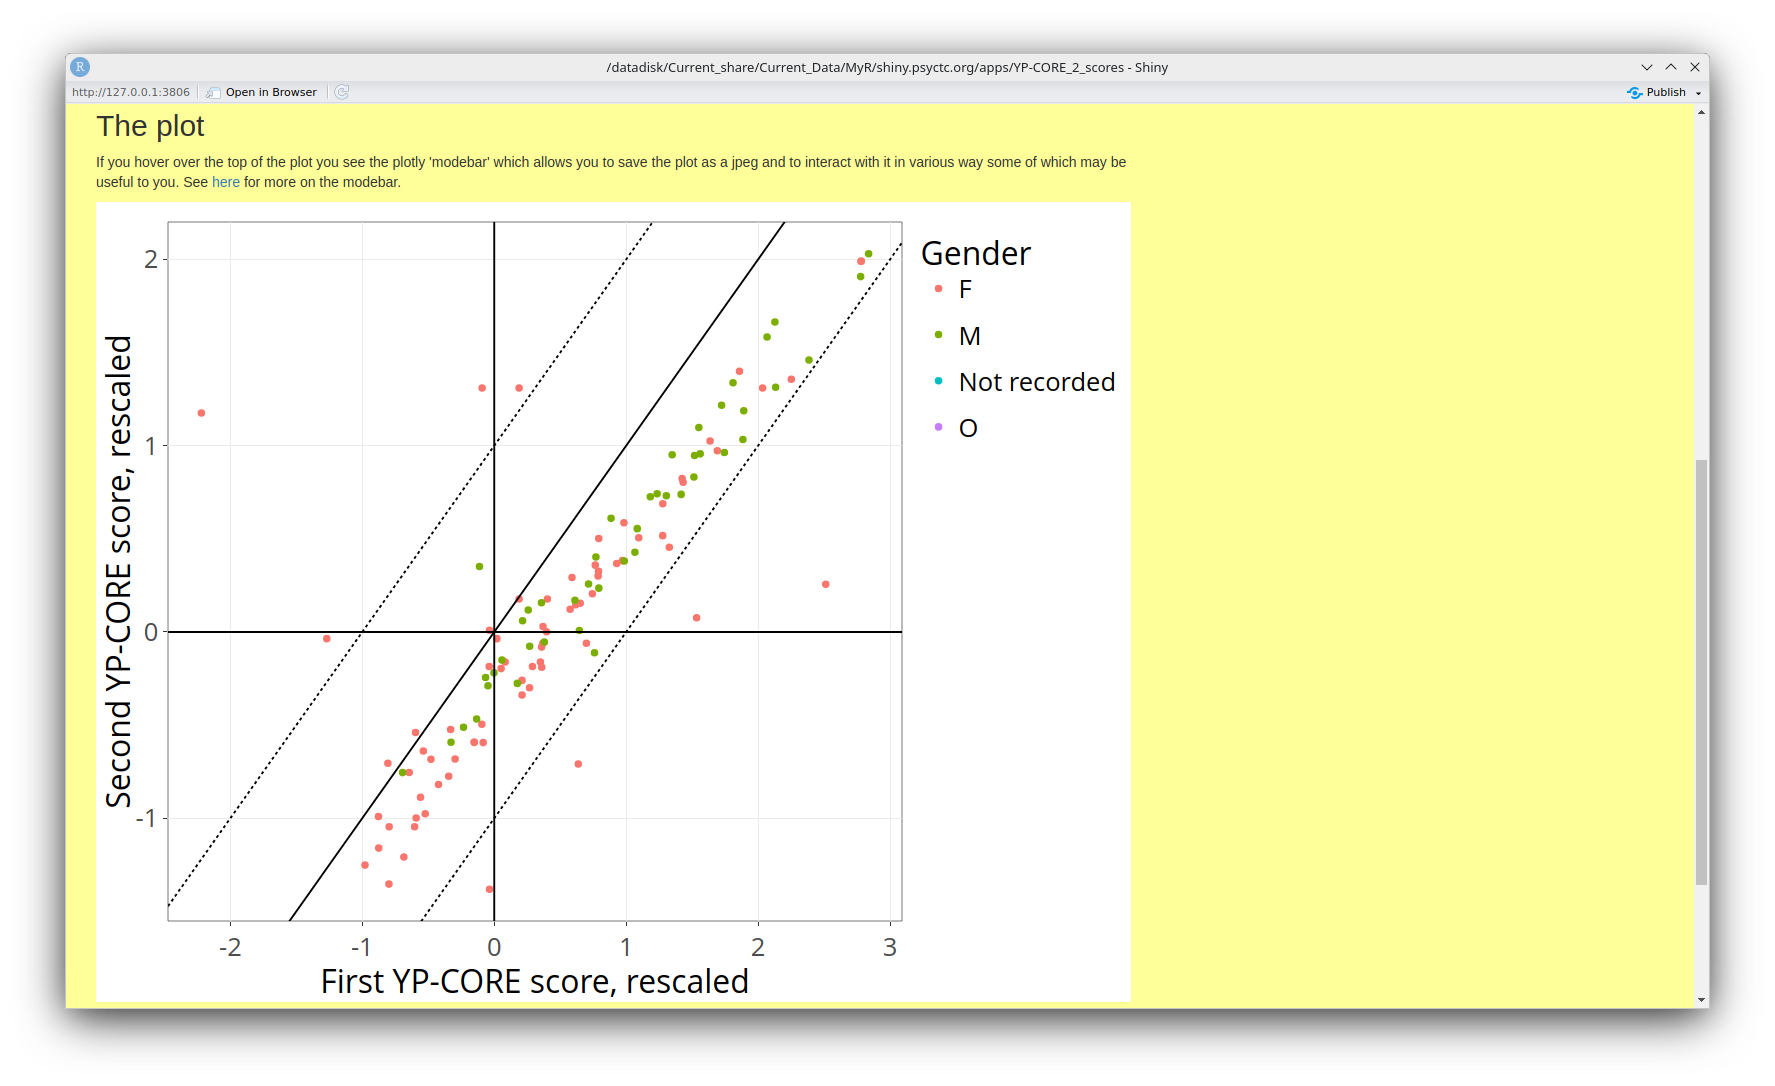Viewport: 1775px width, 1086px height.
Task: Toggle the M gender trace in legend
Action: tap(969, 336)
